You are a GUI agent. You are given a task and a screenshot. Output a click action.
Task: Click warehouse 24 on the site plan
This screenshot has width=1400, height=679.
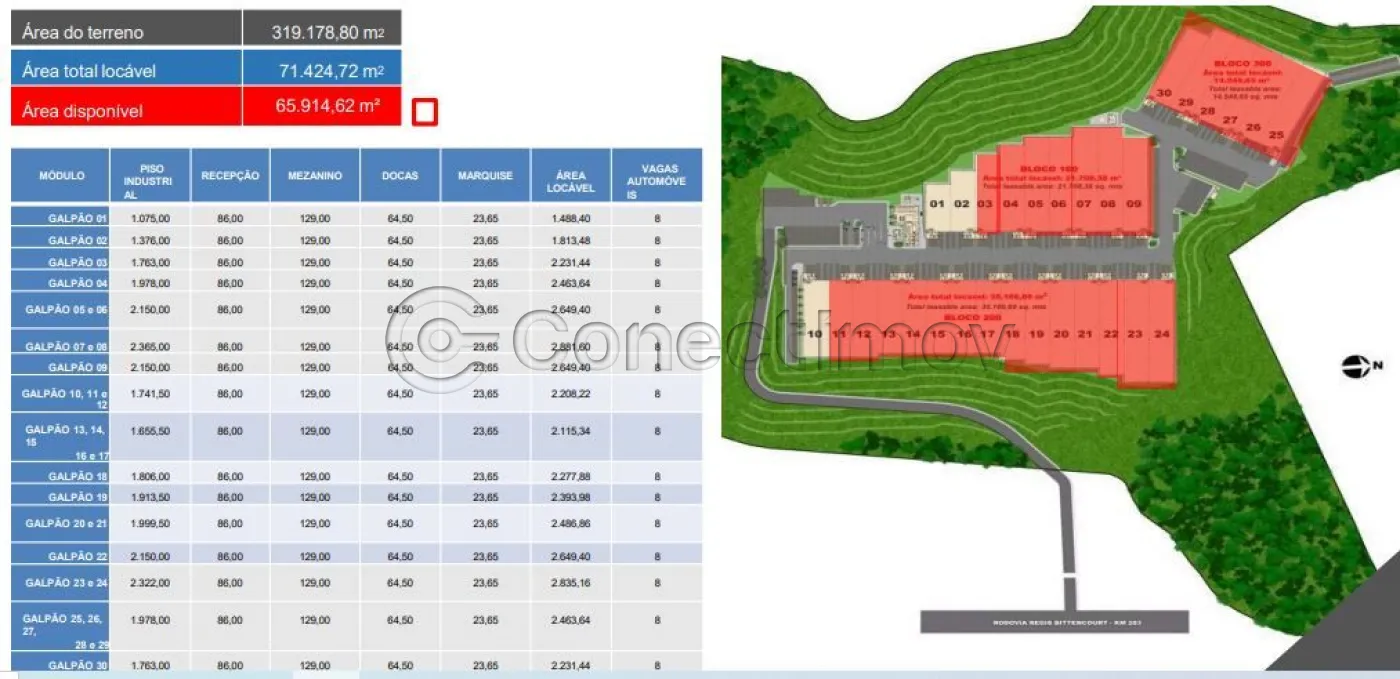click(x=1160, y=334)
